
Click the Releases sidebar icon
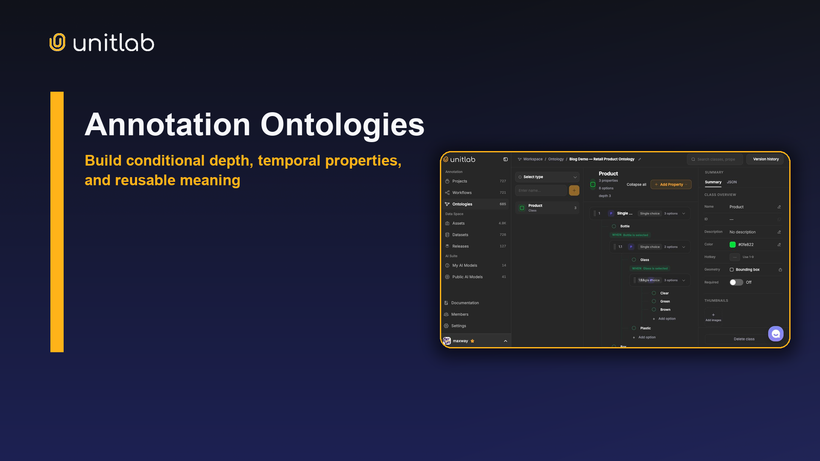pos(447,246)
